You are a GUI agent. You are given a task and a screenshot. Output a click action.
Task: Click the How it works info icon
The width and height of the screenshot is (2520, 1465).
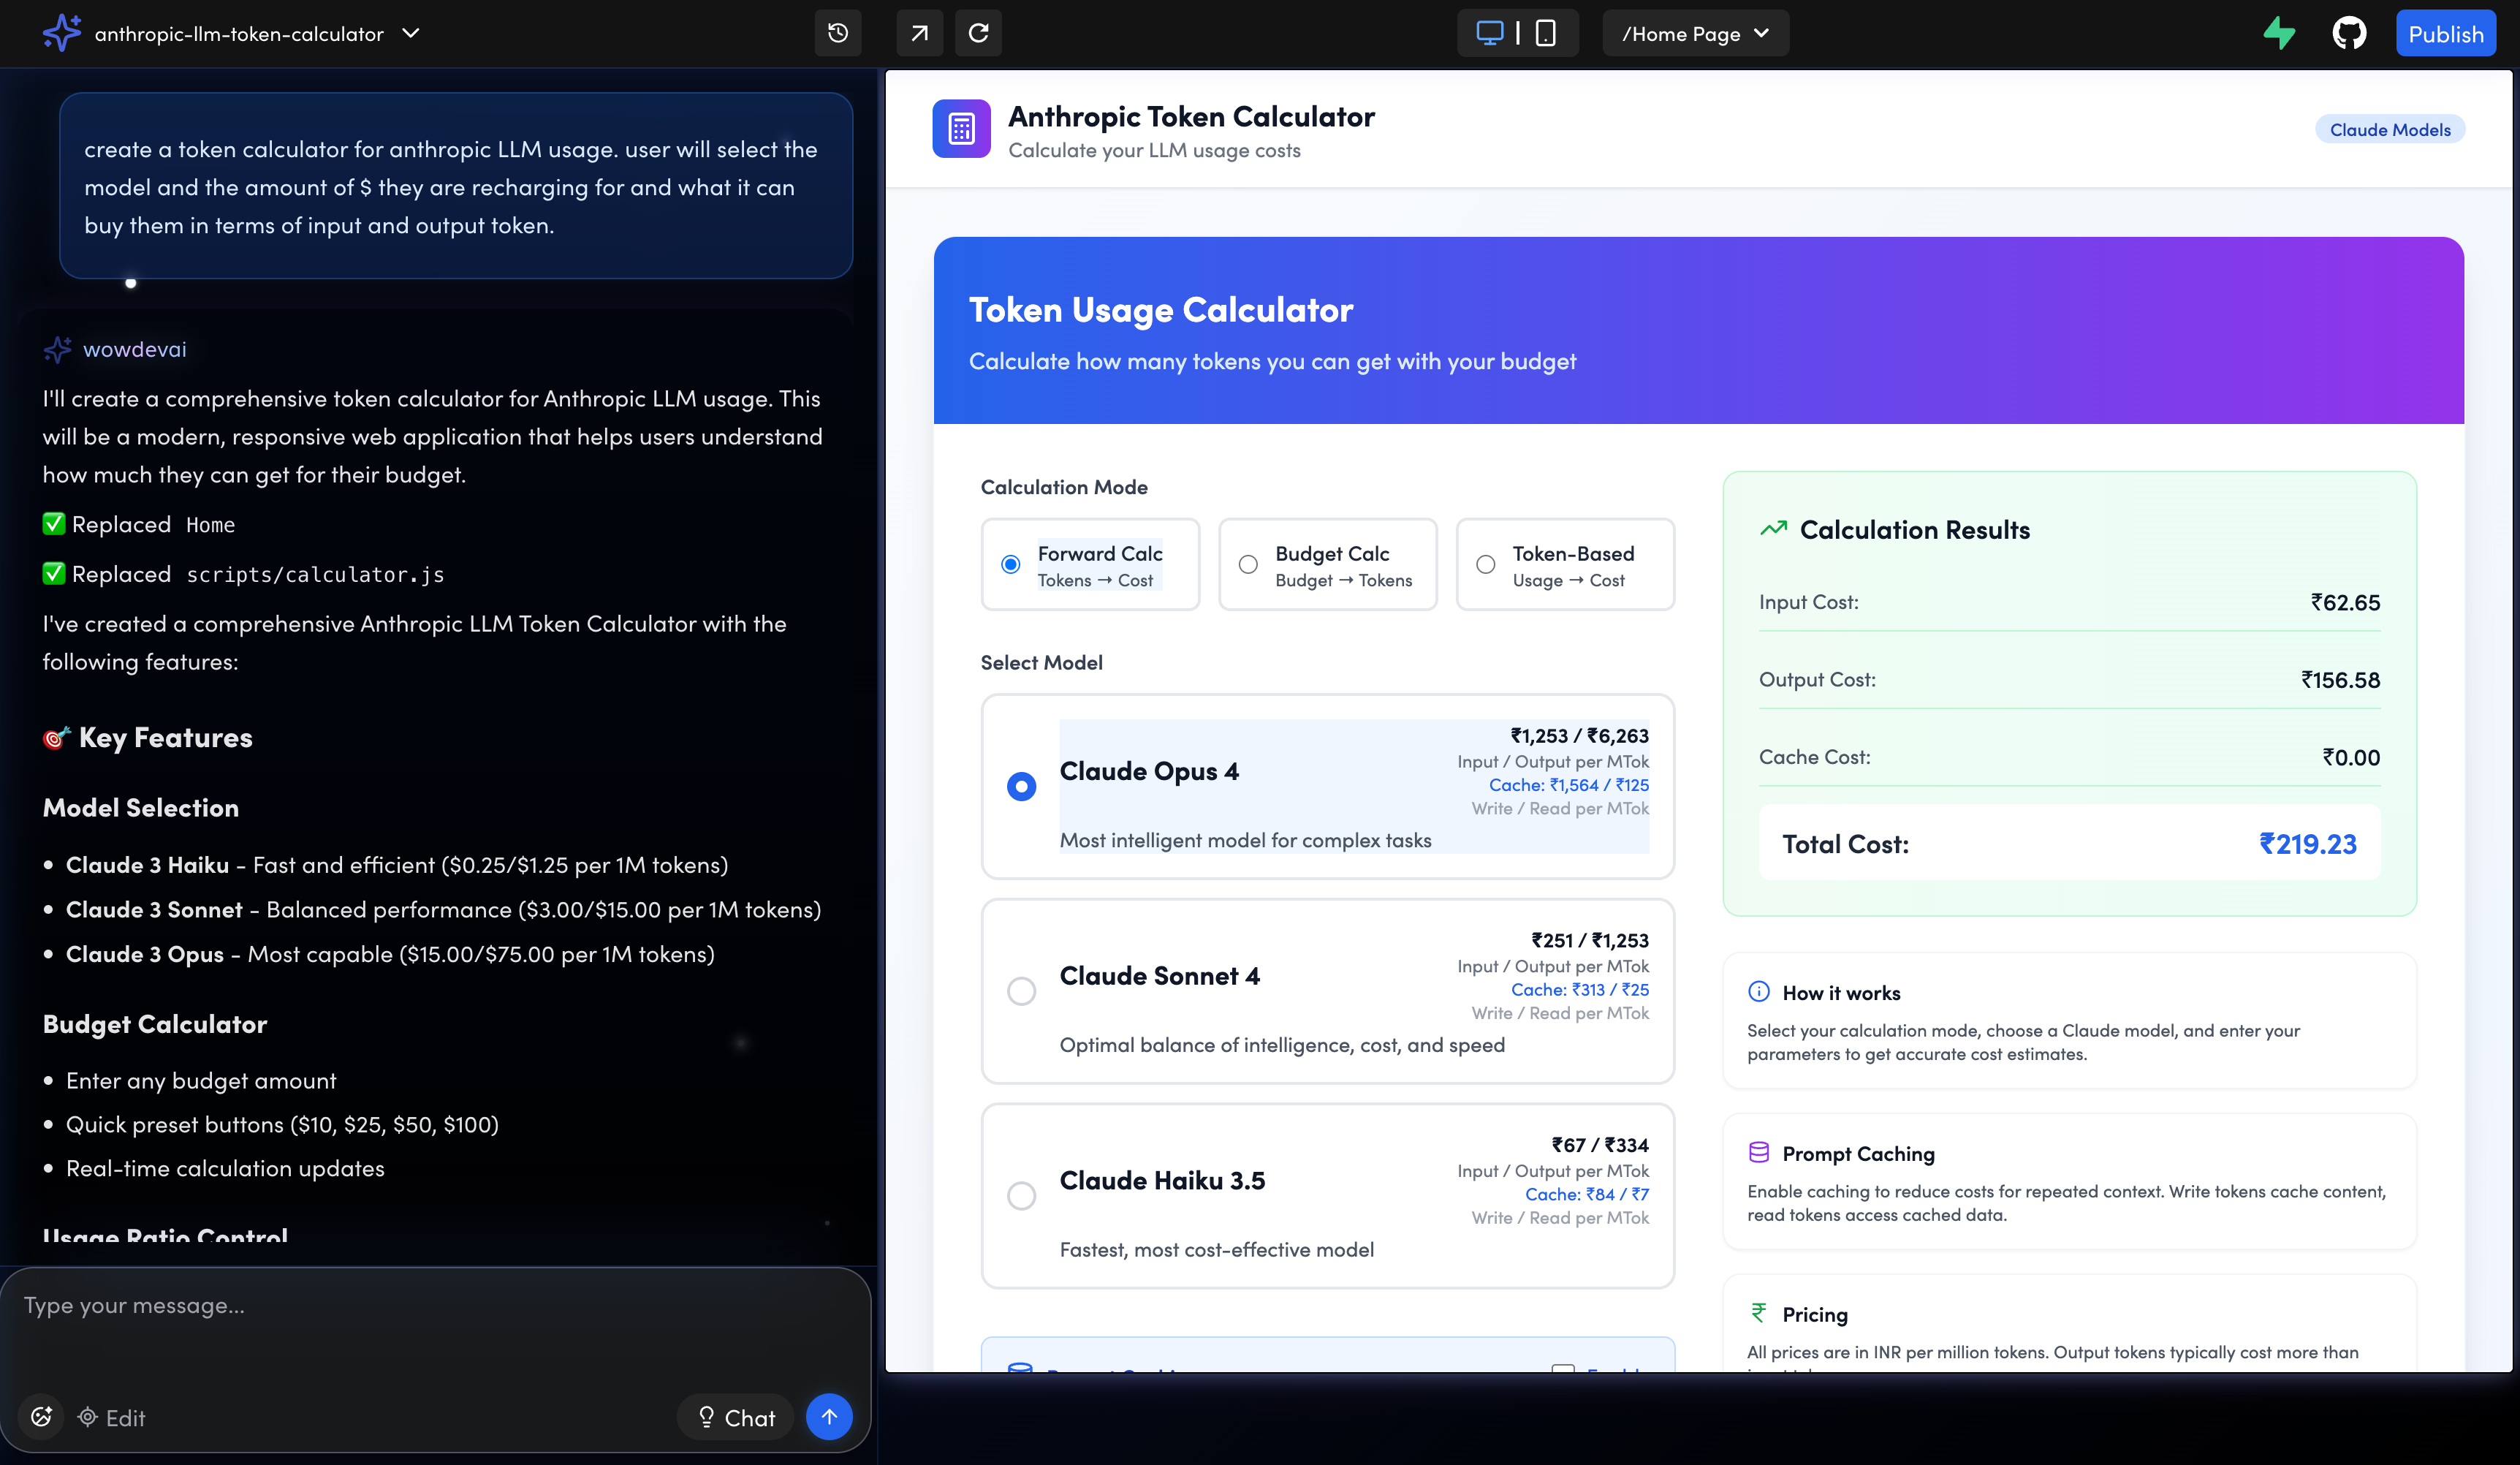1758,991
